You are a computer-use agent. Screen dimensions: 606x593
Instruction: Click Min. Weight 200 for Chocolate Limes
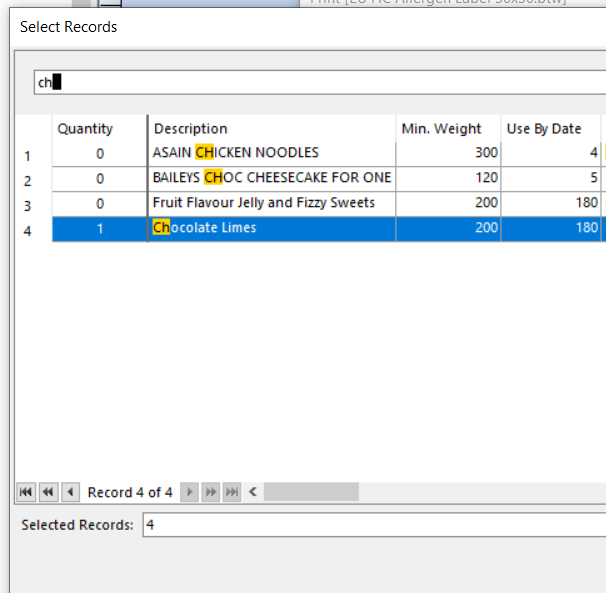448,228
